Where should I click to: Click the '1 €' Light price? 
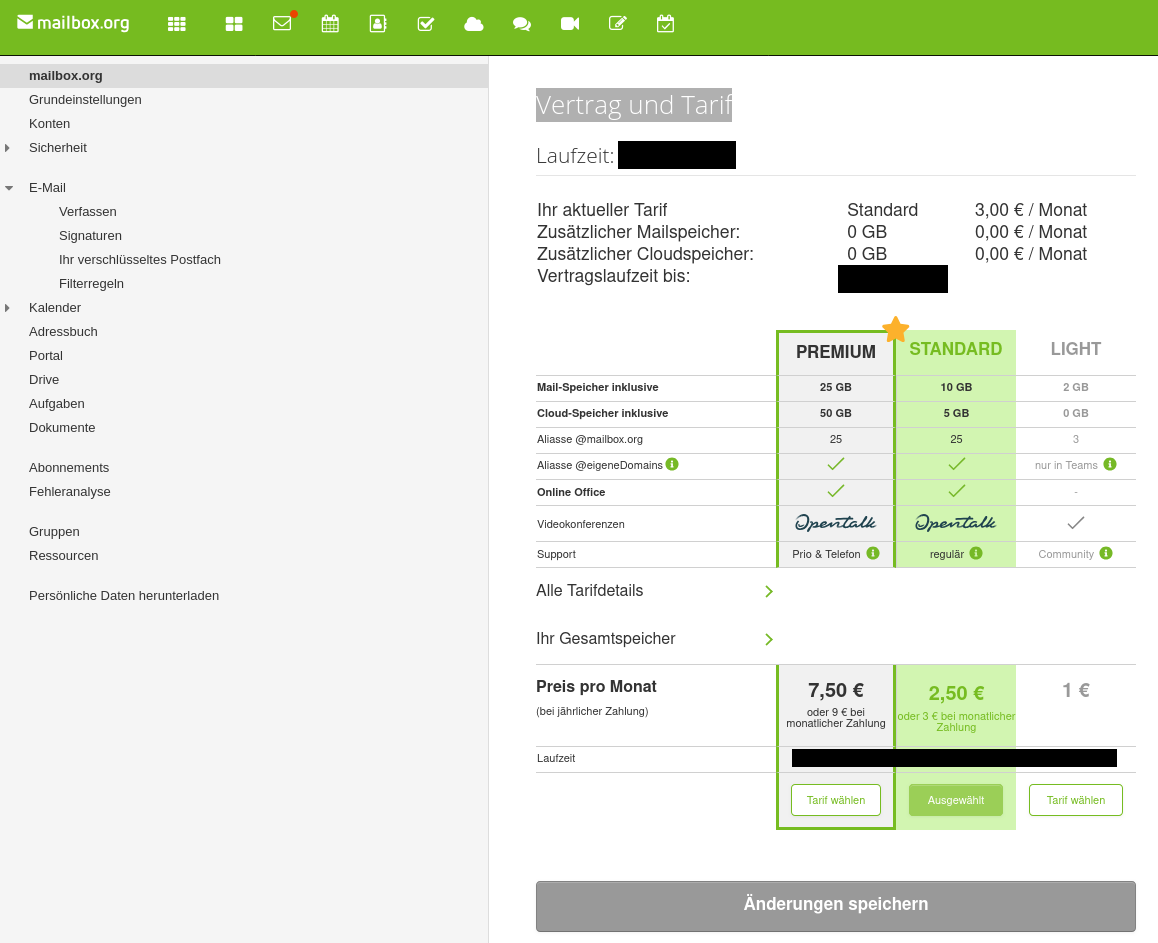(x=1076, y=690)
